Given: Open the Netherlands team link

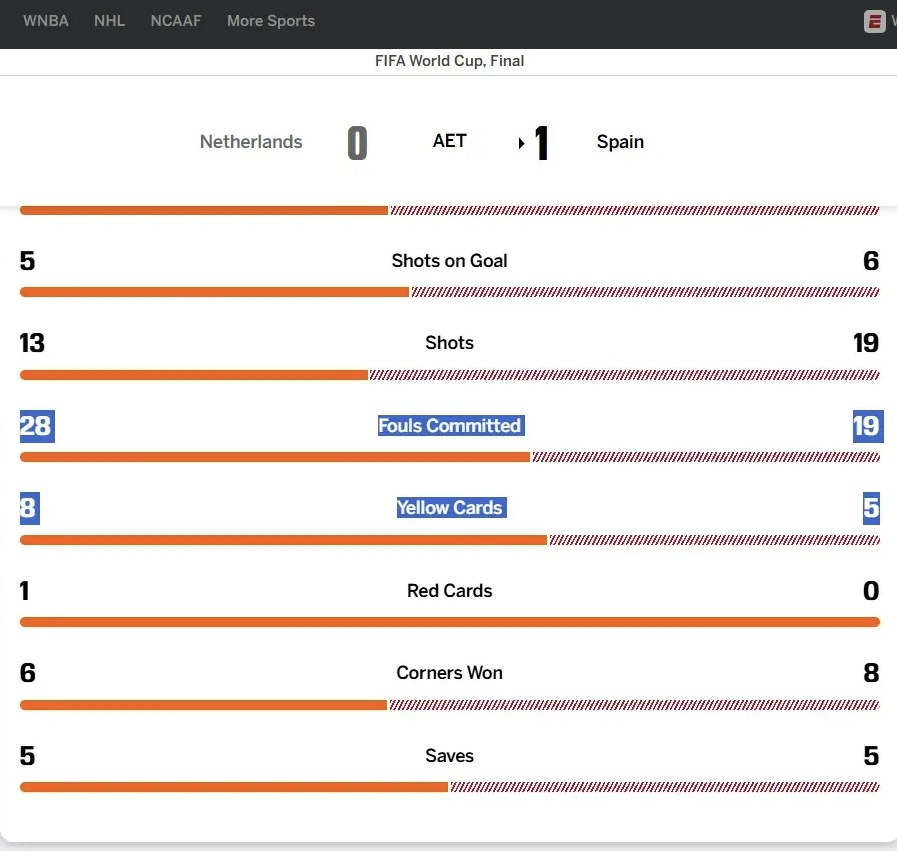Looking at the screenshot, I should (x=251, y=141).
